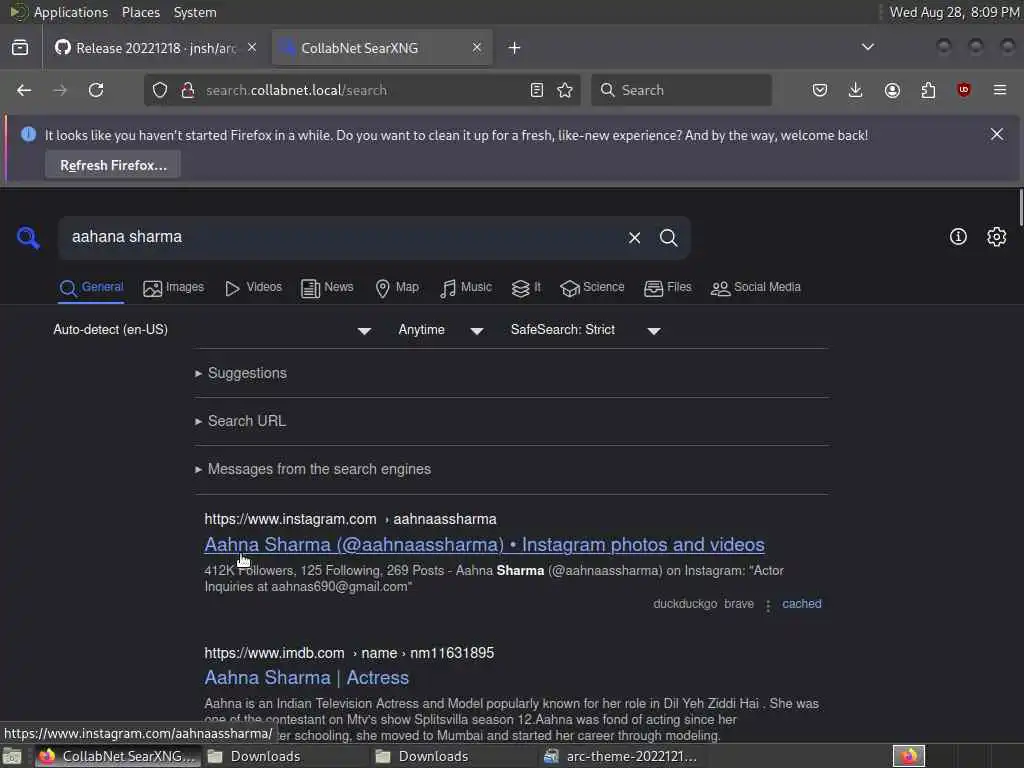Expand the Search URL section
The image size is (1024, 768).
(240, 421)
